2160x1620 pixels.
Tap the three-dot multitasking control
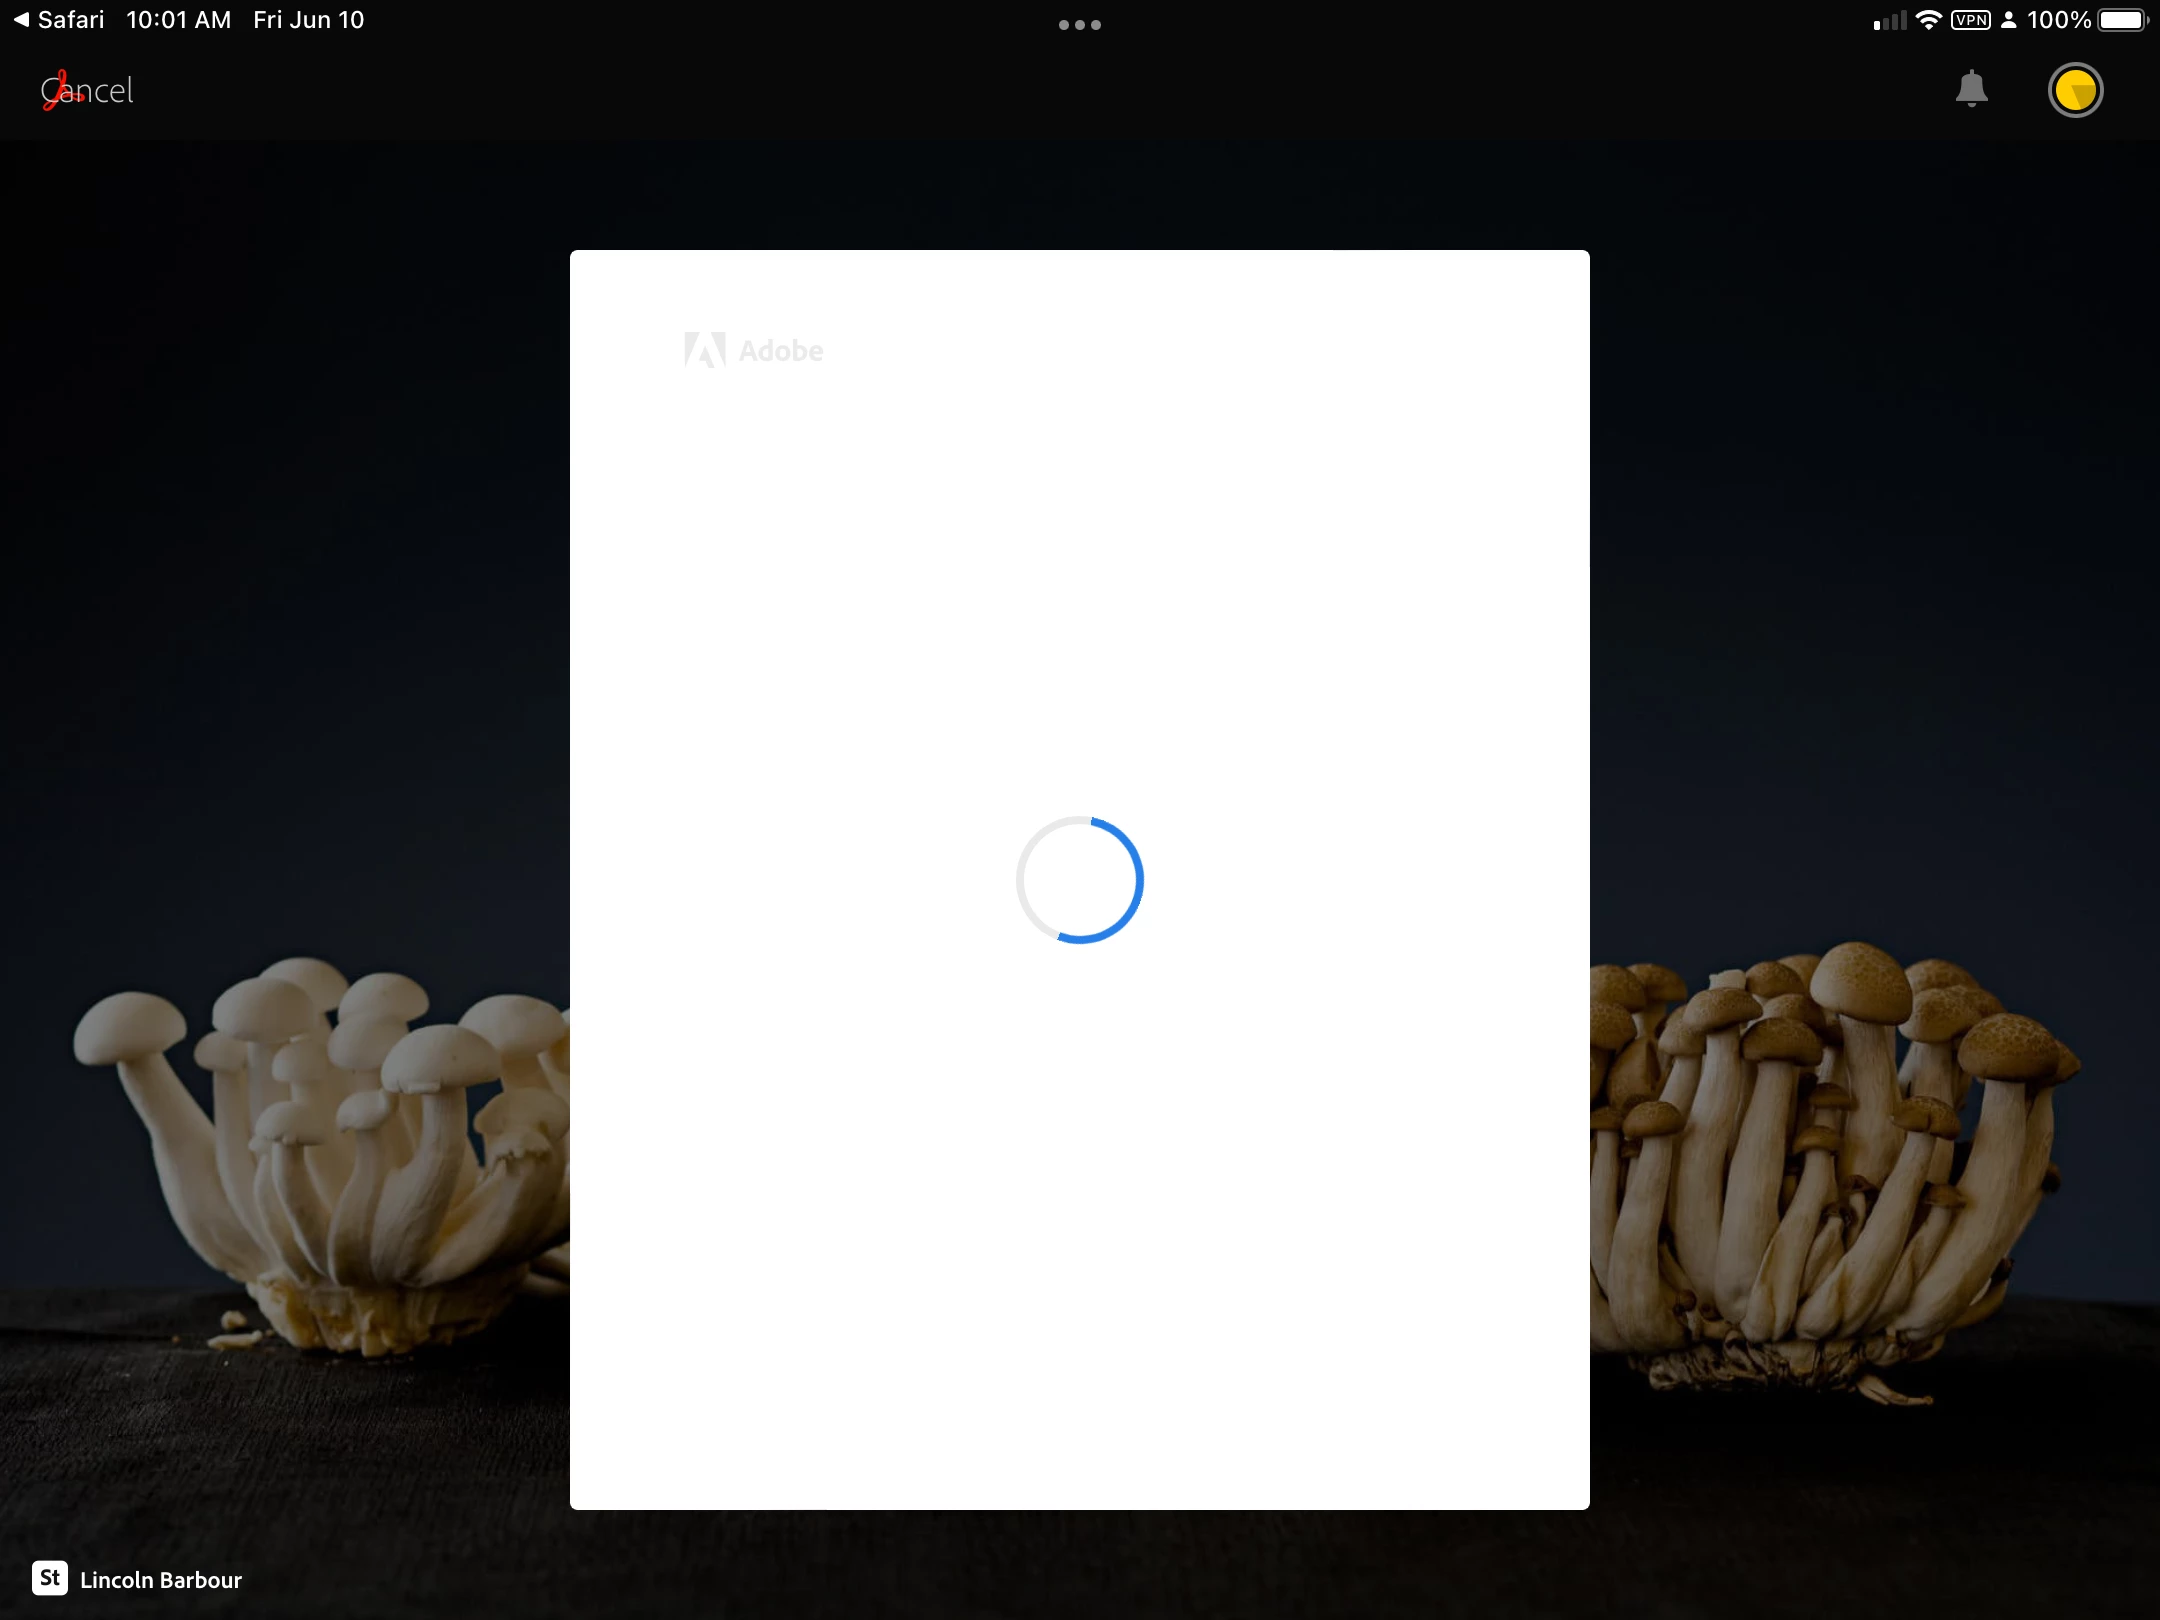[x=1079, y=25]
